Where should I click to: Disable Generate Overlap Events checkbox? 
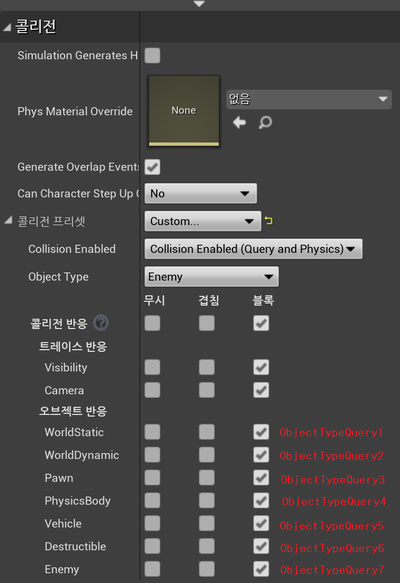[152, 167]
